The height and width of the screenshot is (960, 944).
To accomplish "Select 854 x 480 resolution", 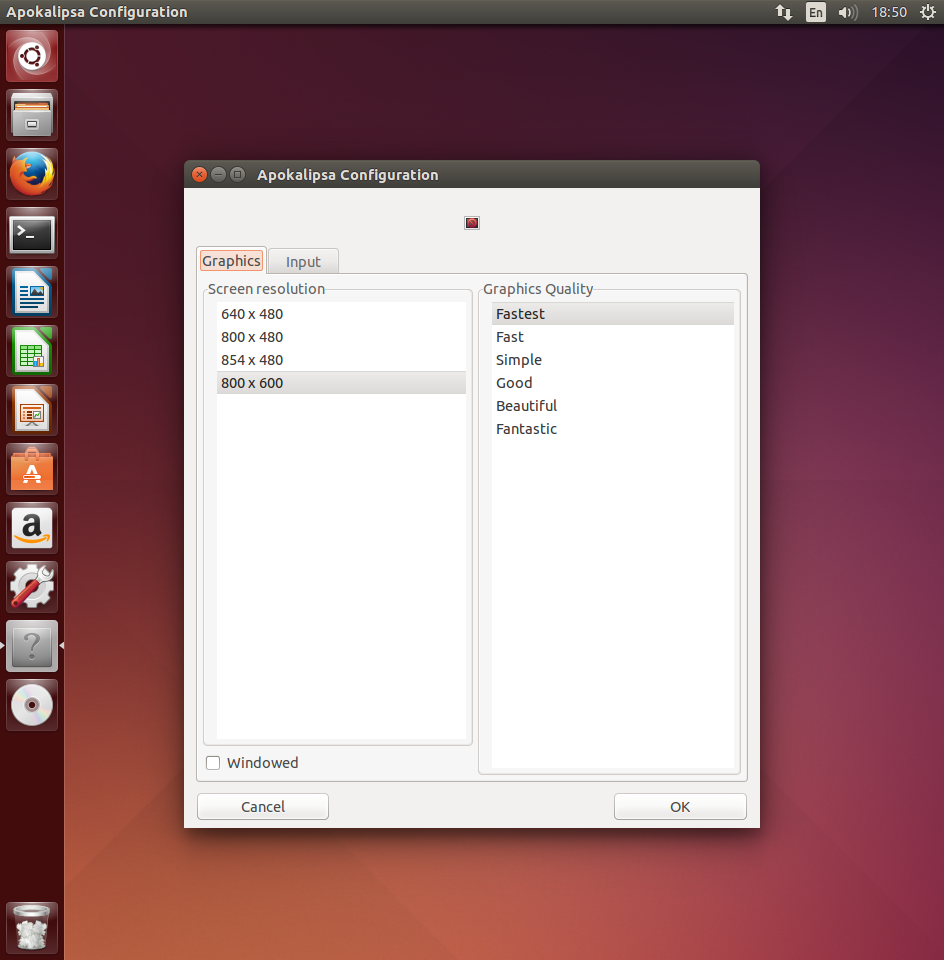I will point(341,360).
